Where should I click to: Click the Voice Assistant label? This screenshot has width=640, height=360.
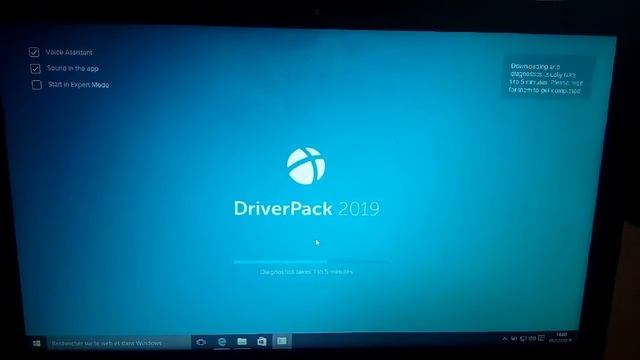pos(69,52)
